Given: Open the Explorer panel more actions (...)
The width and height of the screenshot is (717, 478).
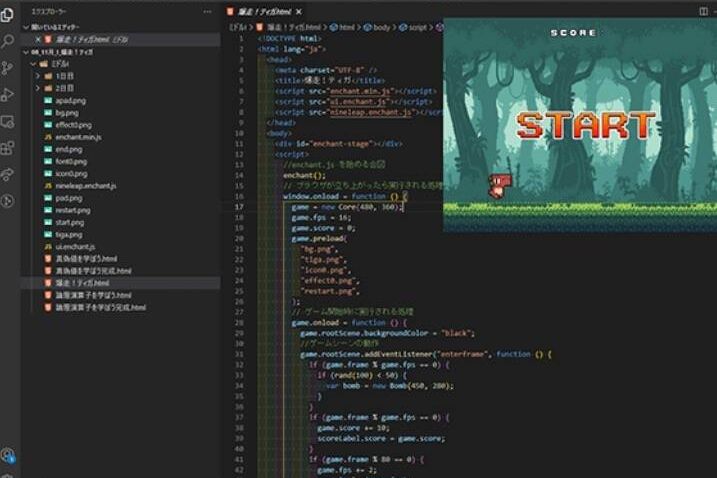Looking at the screenshot, I should click(208, 12).
